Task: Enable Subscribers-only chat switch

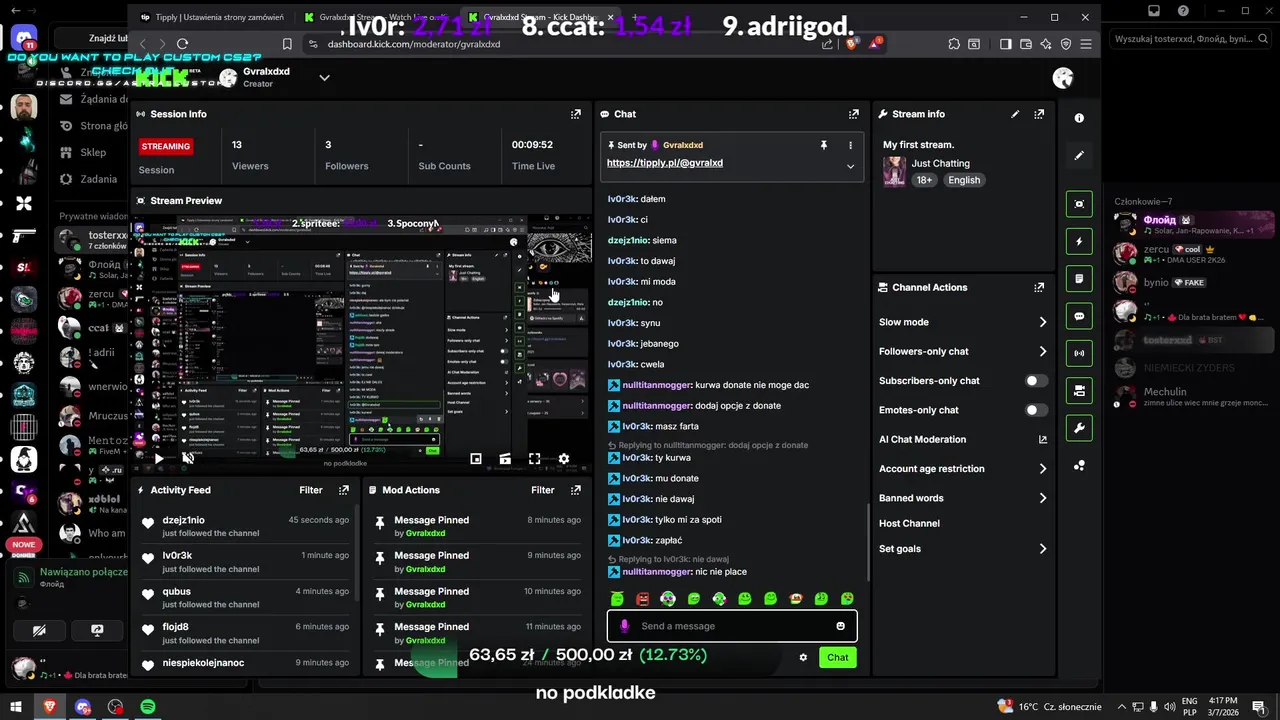Action: click(1037, 381)
